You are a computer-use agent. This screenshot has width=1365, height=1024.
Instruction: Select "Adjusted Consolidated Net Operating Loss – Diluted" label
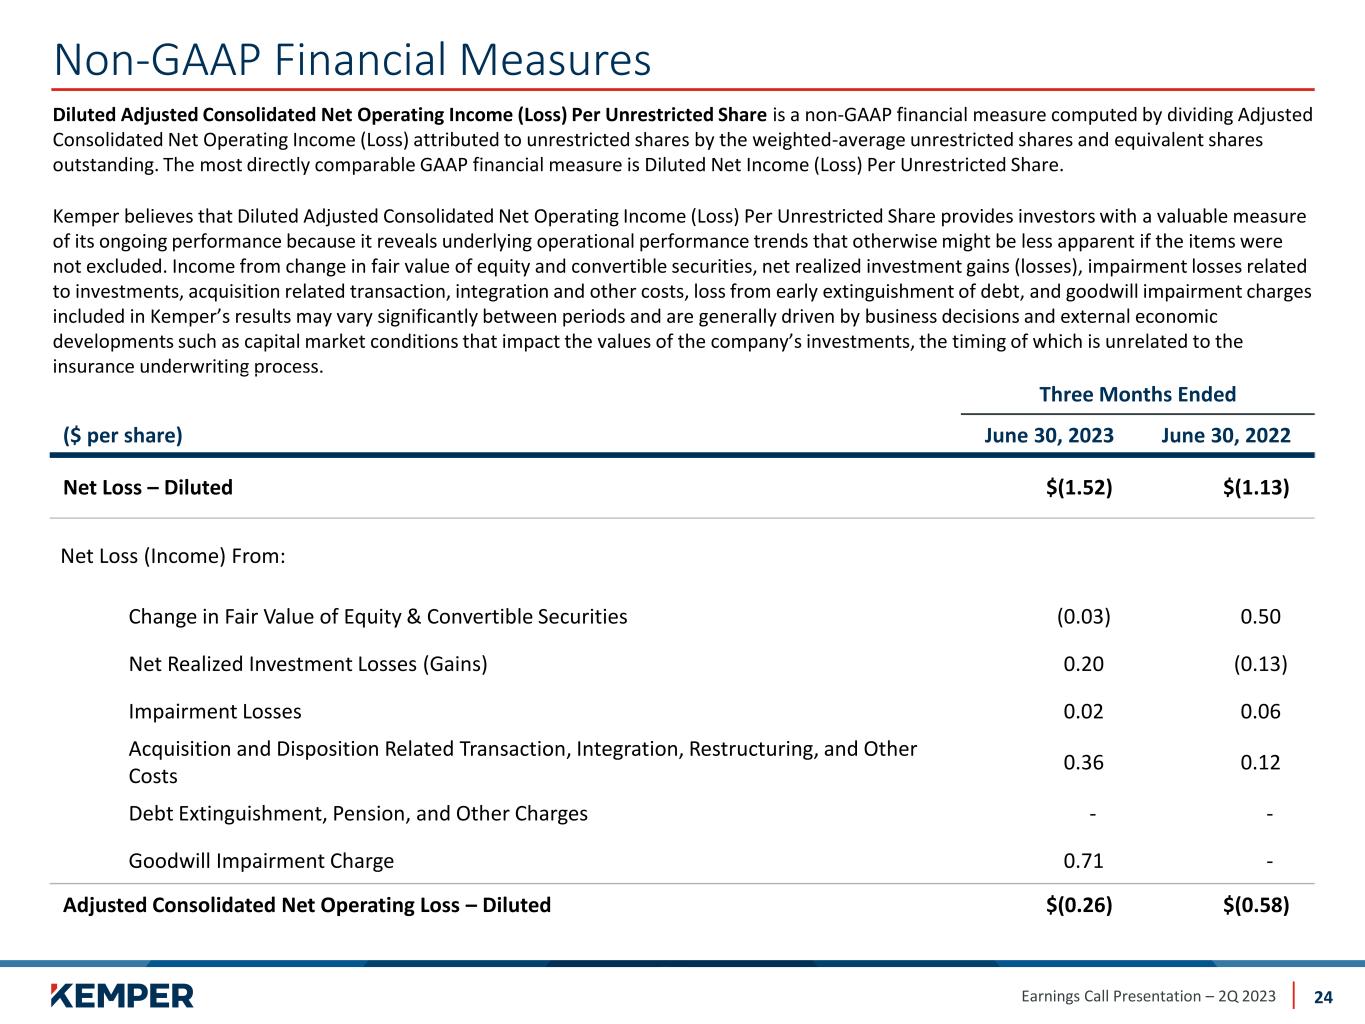click(307, 905)
